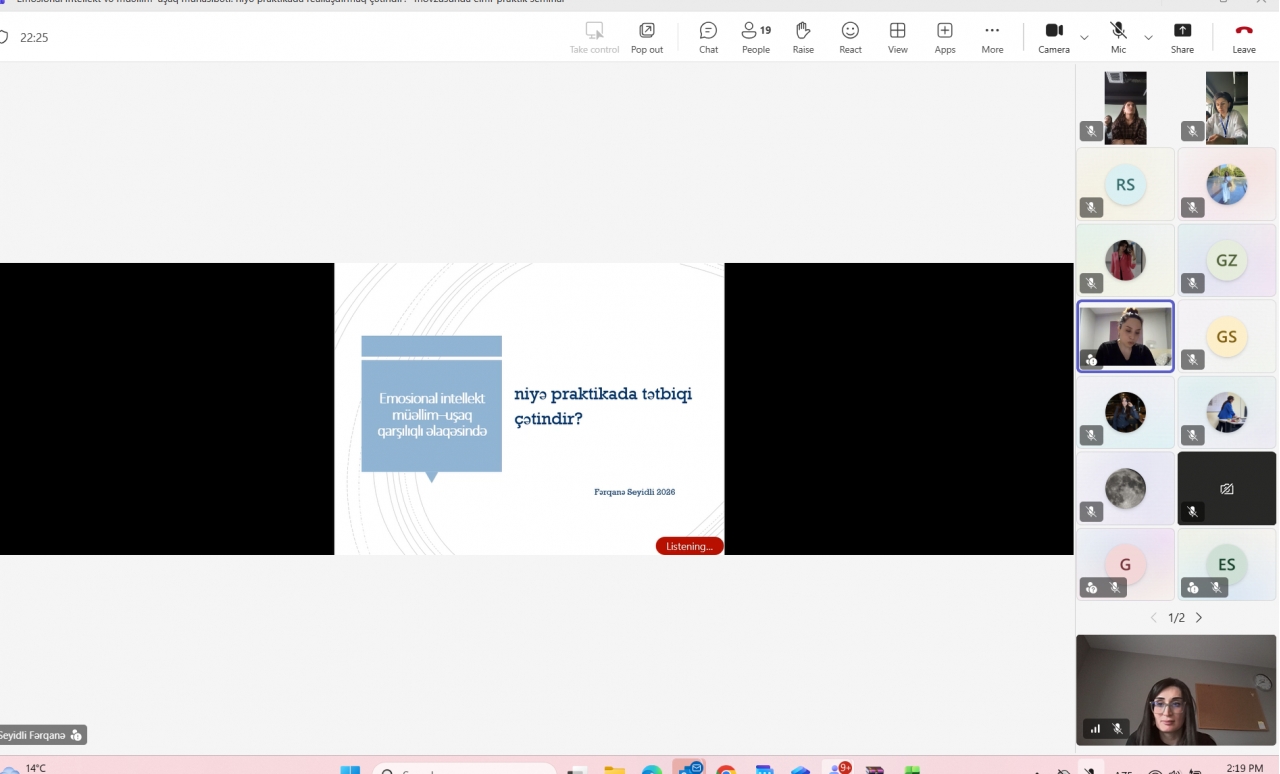The height and width of the screenshot is (774, 1280).
Task: Click Pop out shared content
Action: 647,37
